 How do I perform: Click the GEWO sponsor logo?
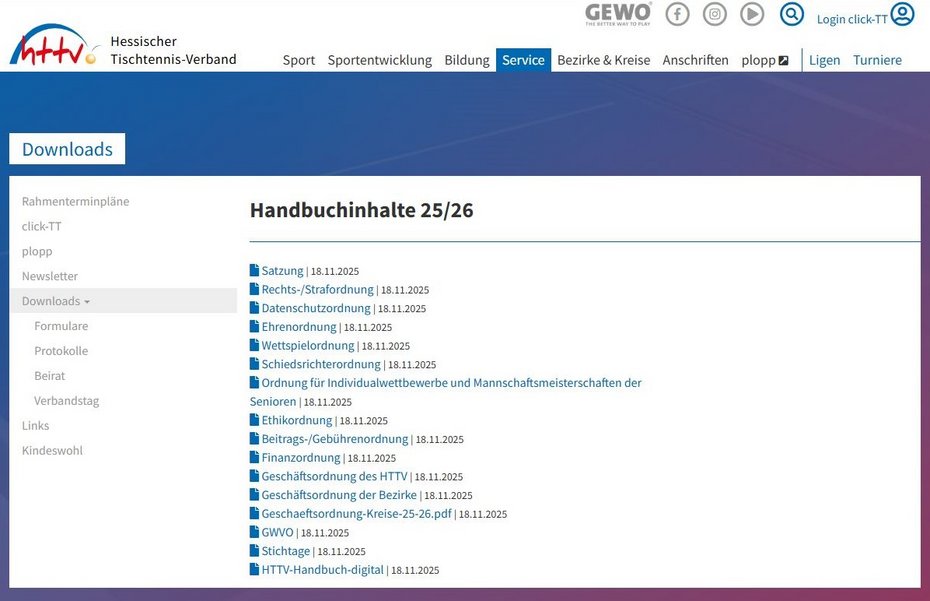(618, 14)
